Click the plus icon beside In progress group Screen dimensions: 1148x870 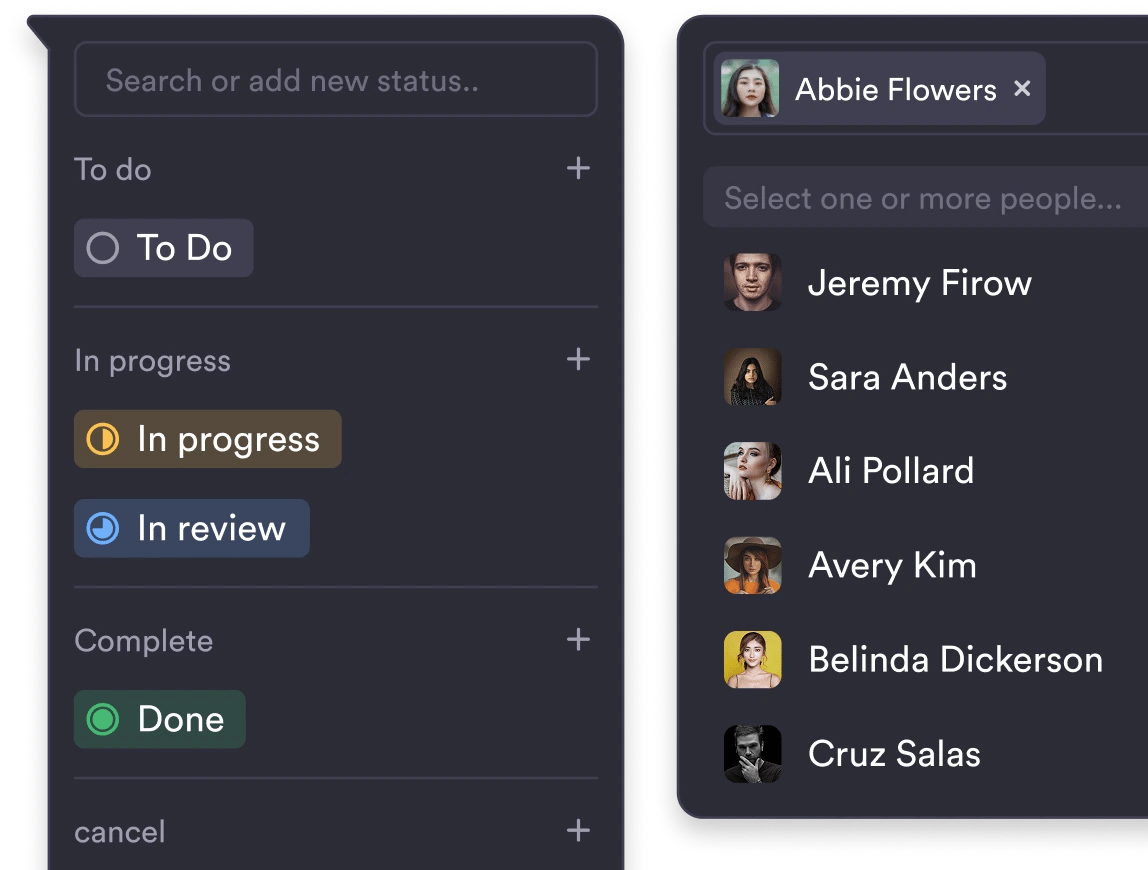tap(578, 359)
